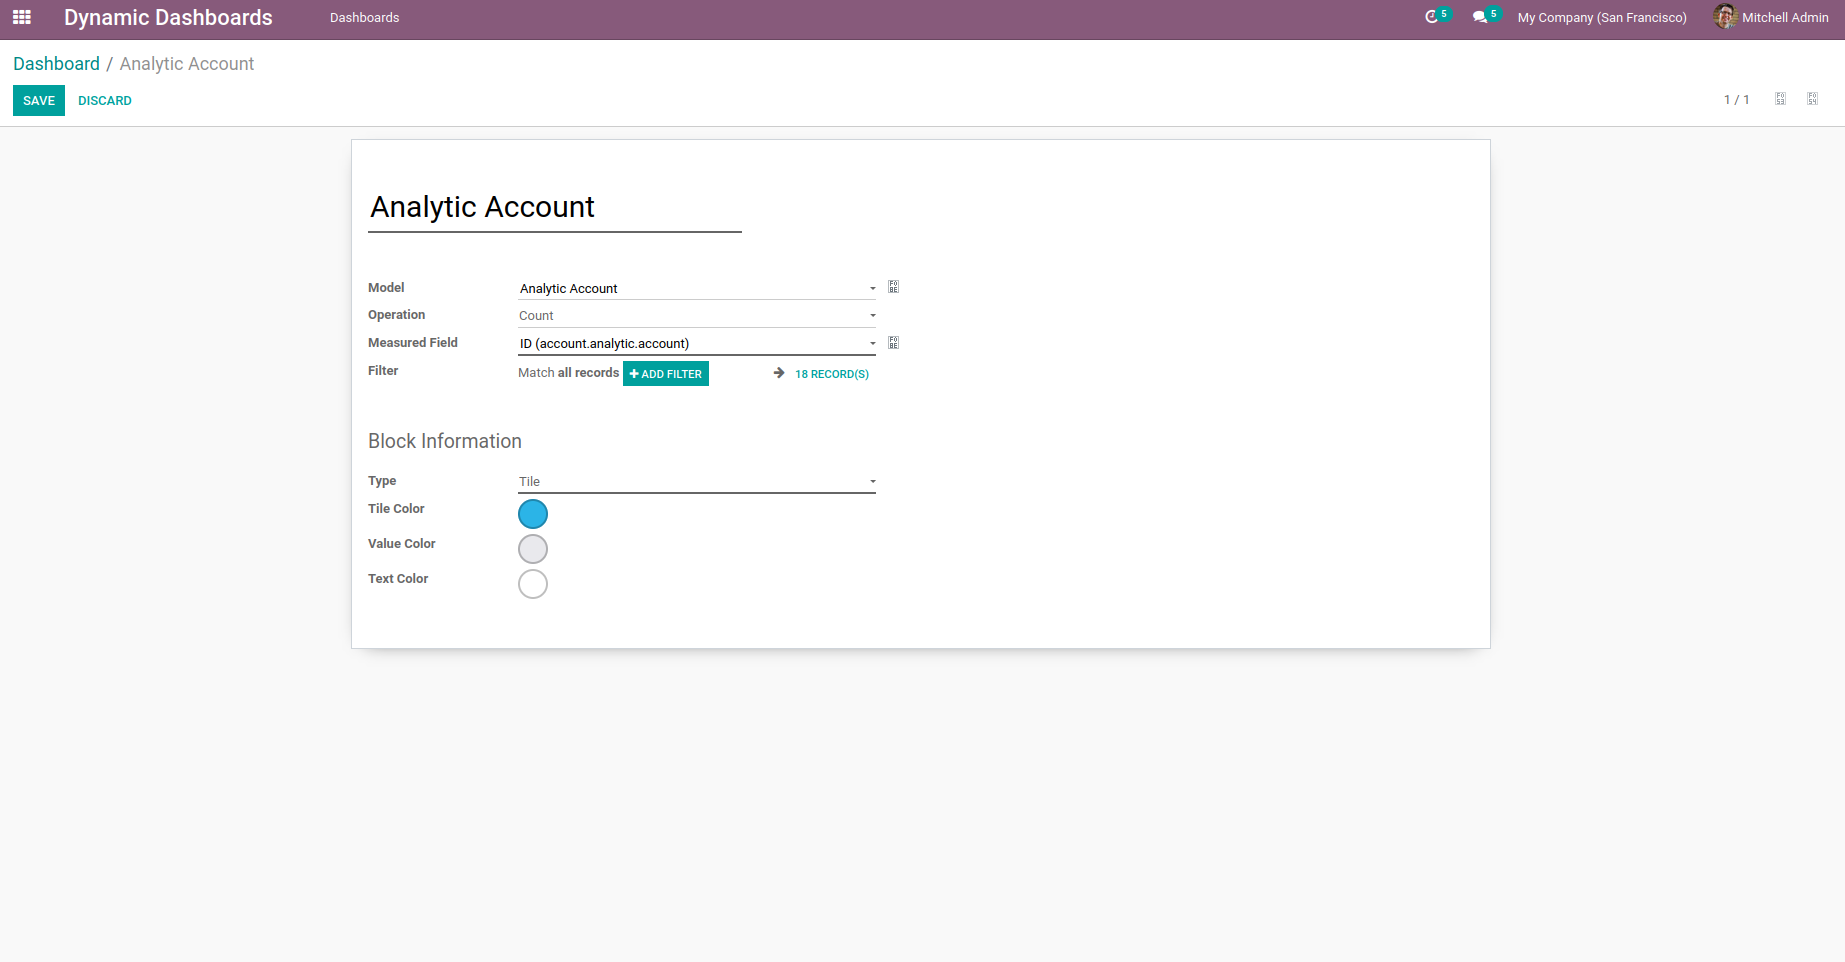1845x962 pixels.
Task: Pick the grey Value Color swatch
Action: (x=533, y=549)
